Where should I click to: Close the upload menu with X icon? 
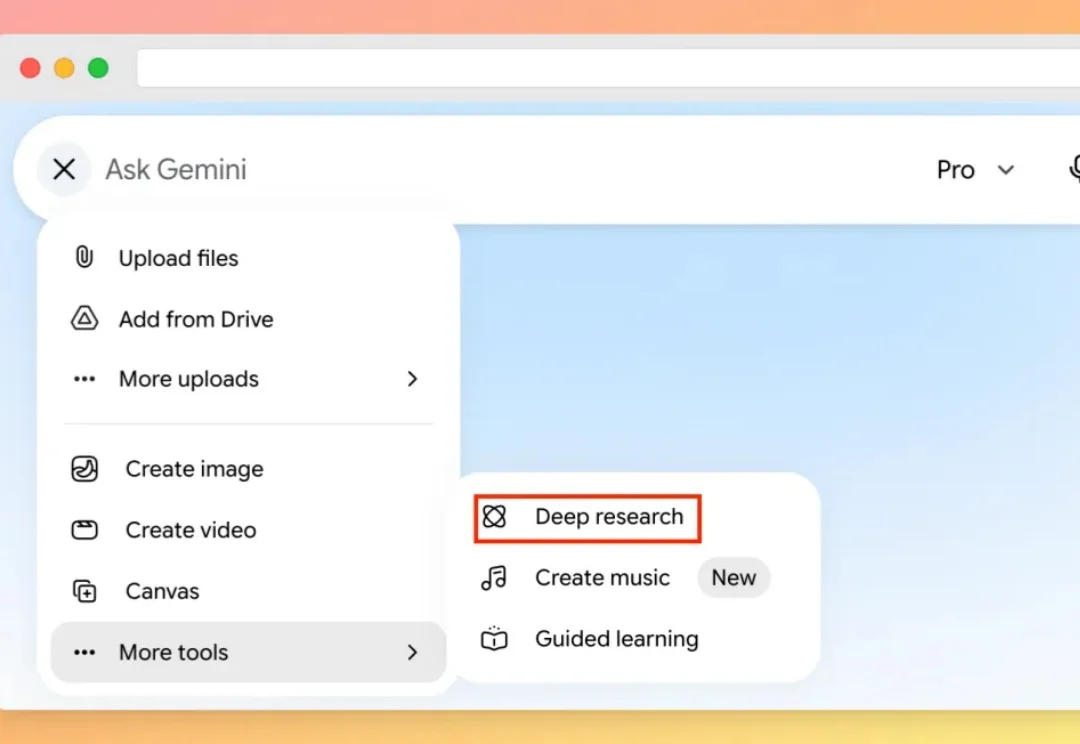click(64, 169)
